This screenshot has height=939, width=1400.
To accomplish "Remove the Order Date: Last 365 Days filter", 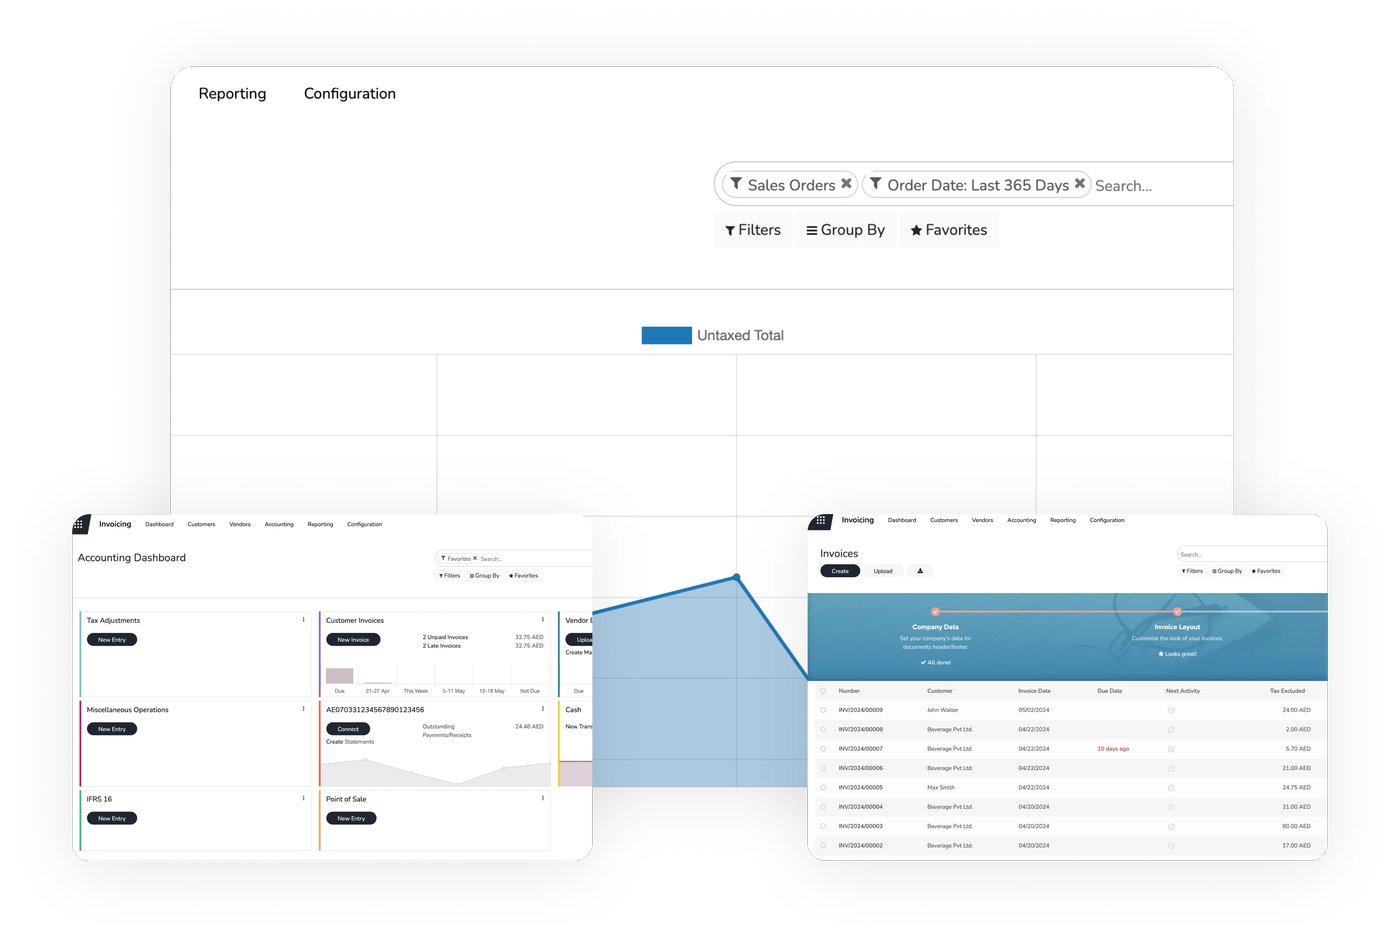I will pos(1080,184).
